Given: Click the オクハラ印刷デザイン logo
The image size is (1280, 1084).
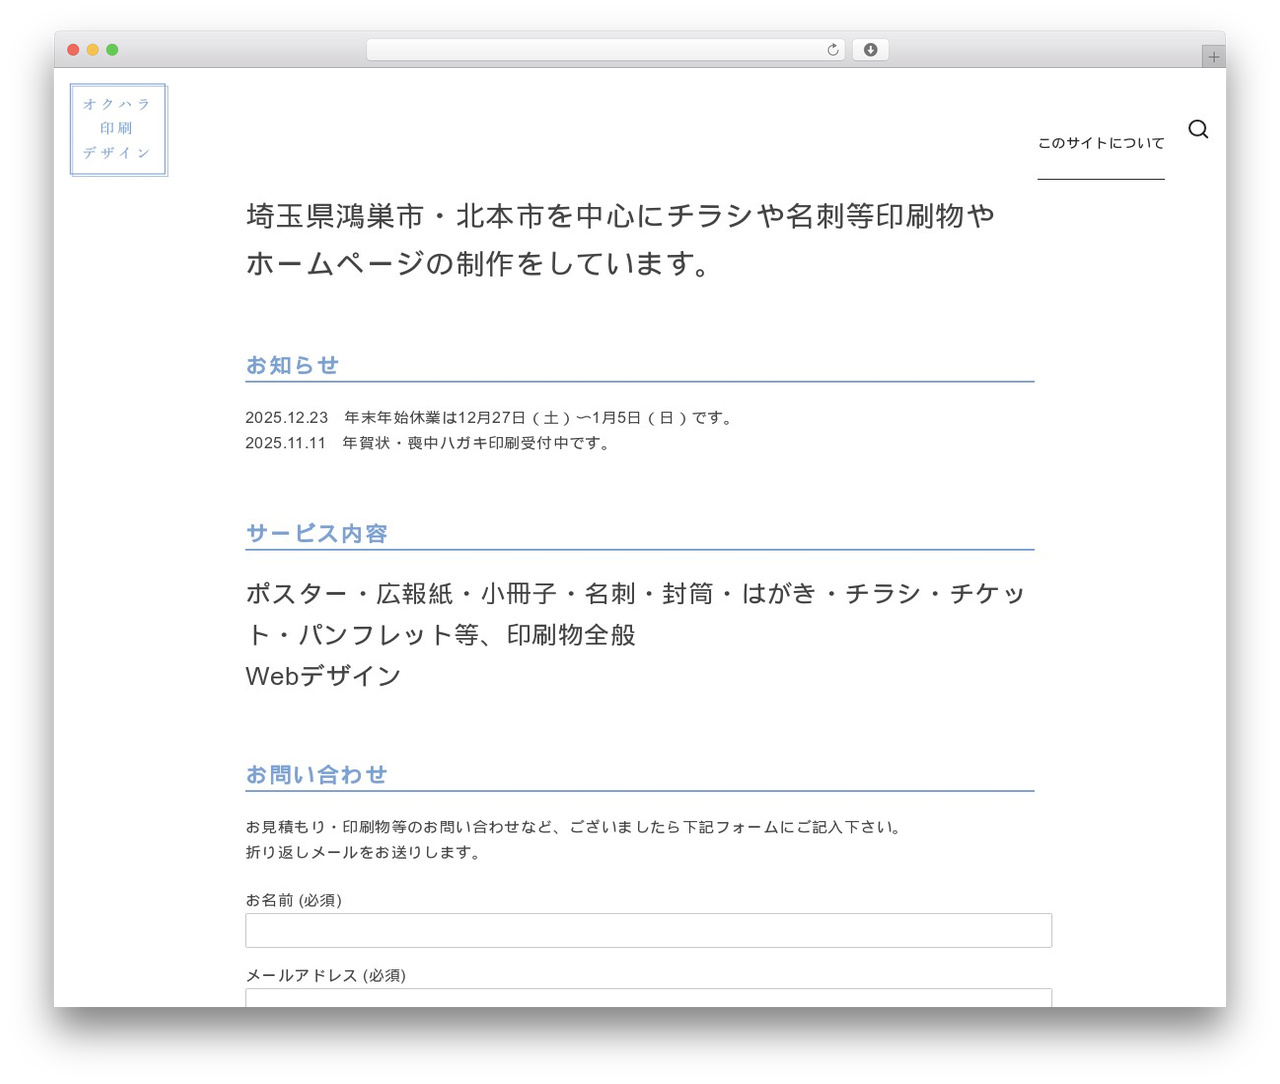Looking at the screenshot, I should point(119,130).
